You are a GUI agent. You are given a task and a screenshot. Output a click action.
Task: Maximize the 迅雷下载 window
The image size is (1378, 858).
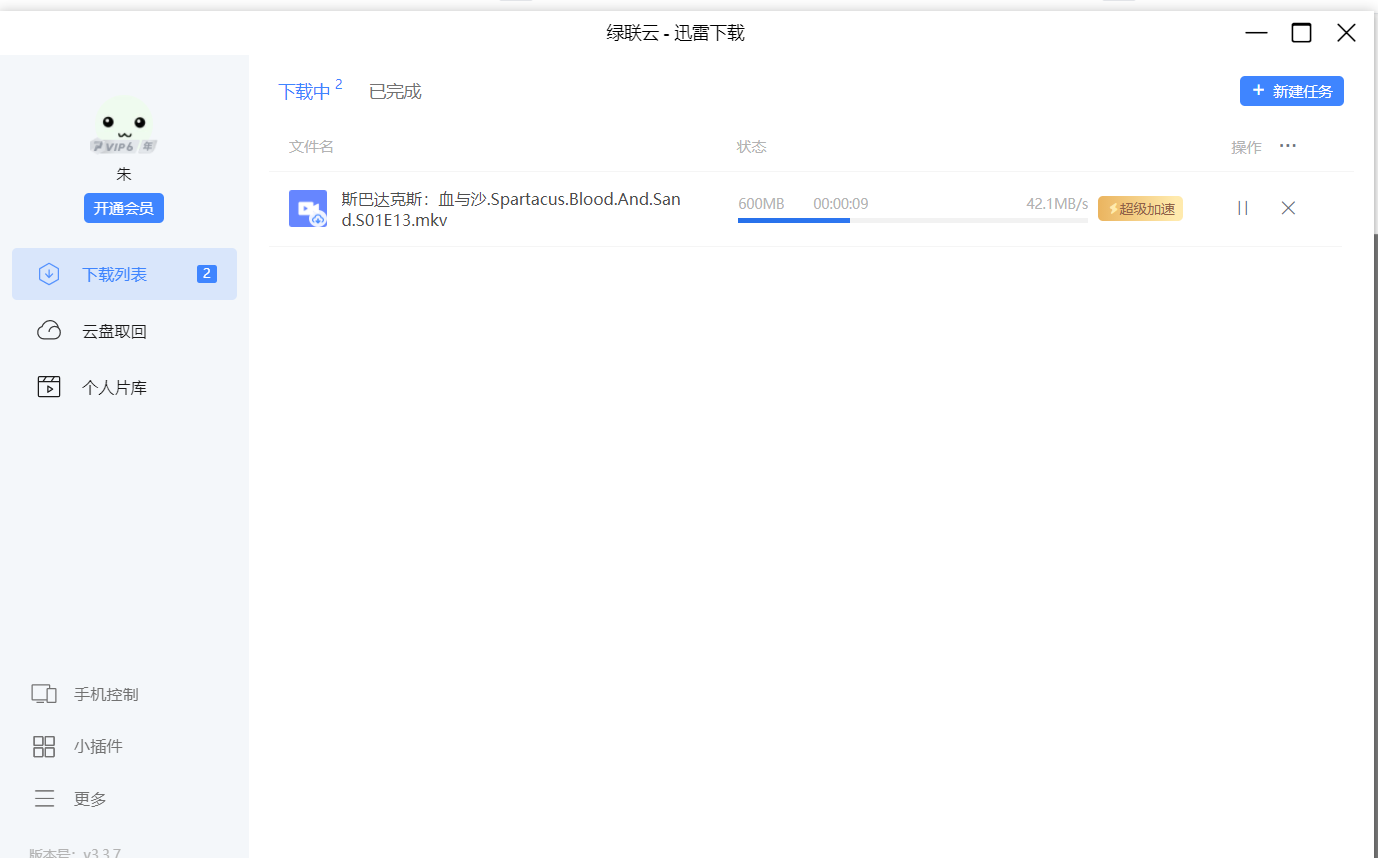point(1301,33)
